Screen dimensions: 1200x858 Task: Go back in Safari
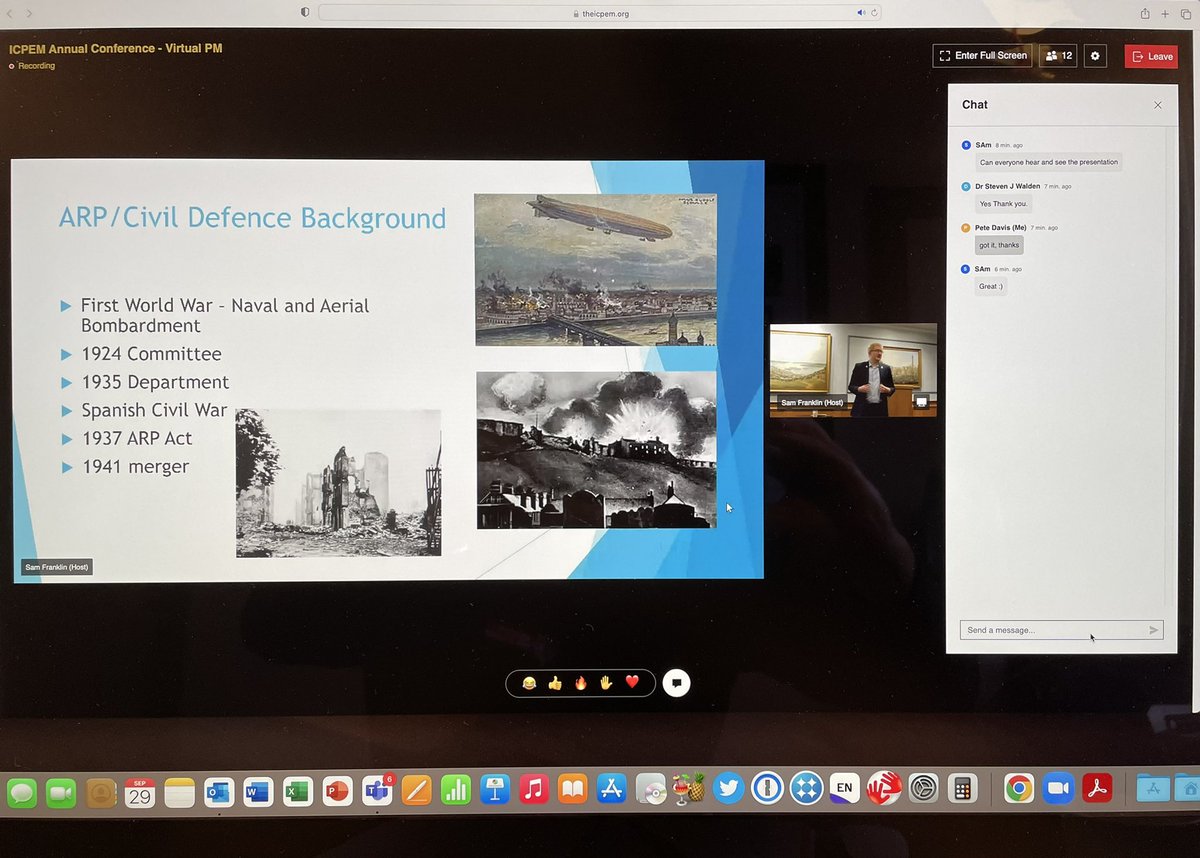[8, 13]
